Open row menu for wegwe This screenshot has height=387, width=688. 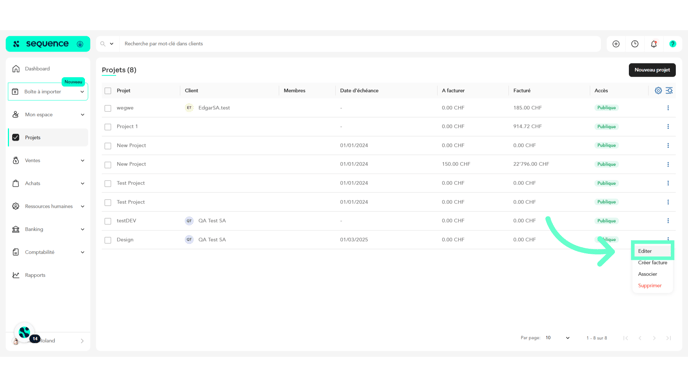[668, 108]
